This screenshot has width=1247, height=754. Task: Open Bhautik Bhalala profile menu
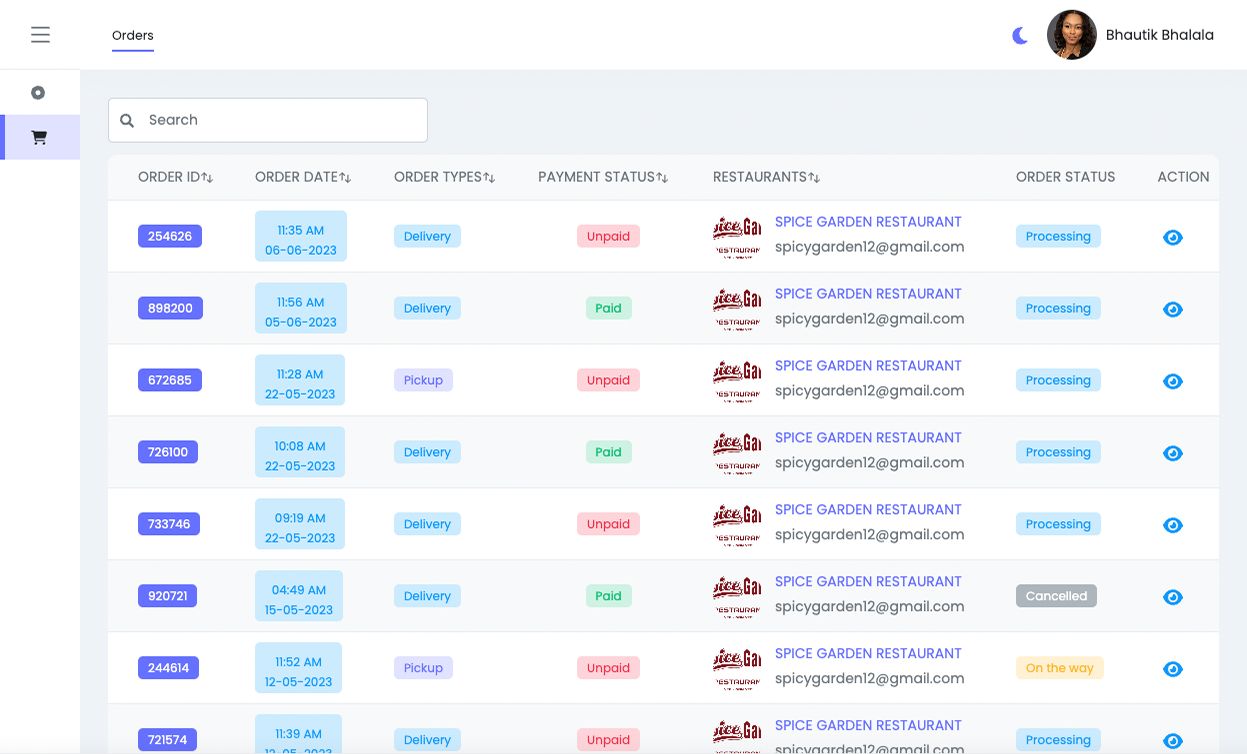[x=1130, y=35]
